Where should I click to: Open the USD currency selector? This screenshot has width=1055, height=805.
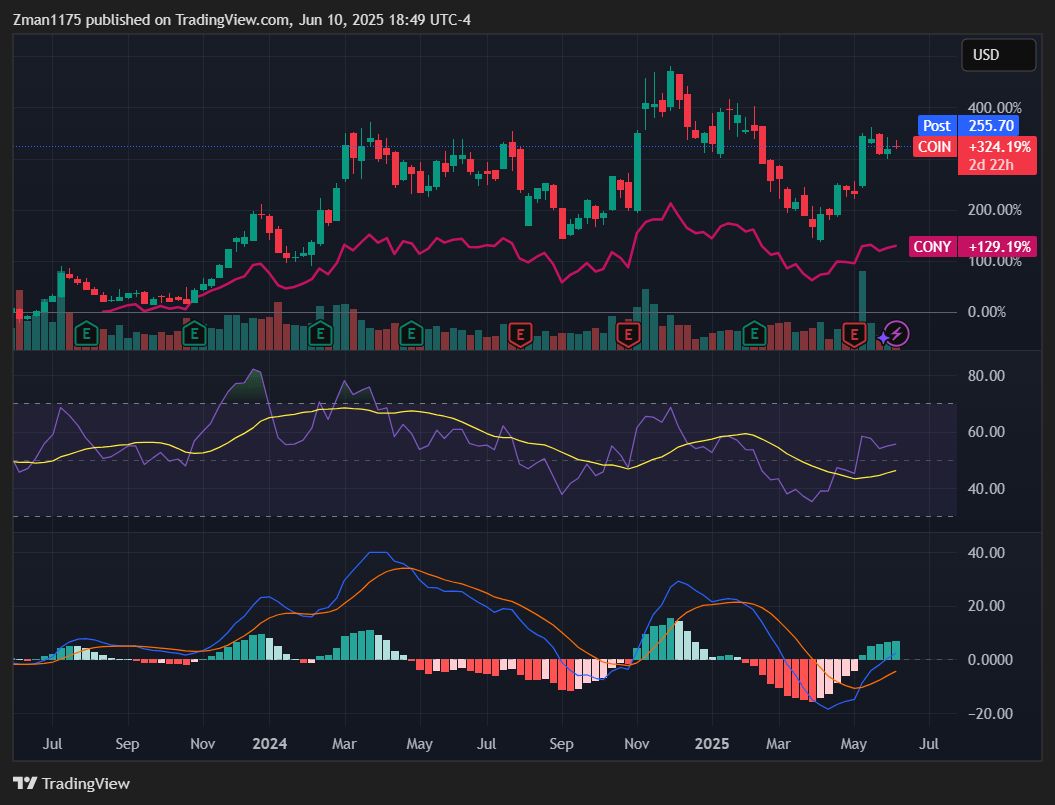coord(998,55)
